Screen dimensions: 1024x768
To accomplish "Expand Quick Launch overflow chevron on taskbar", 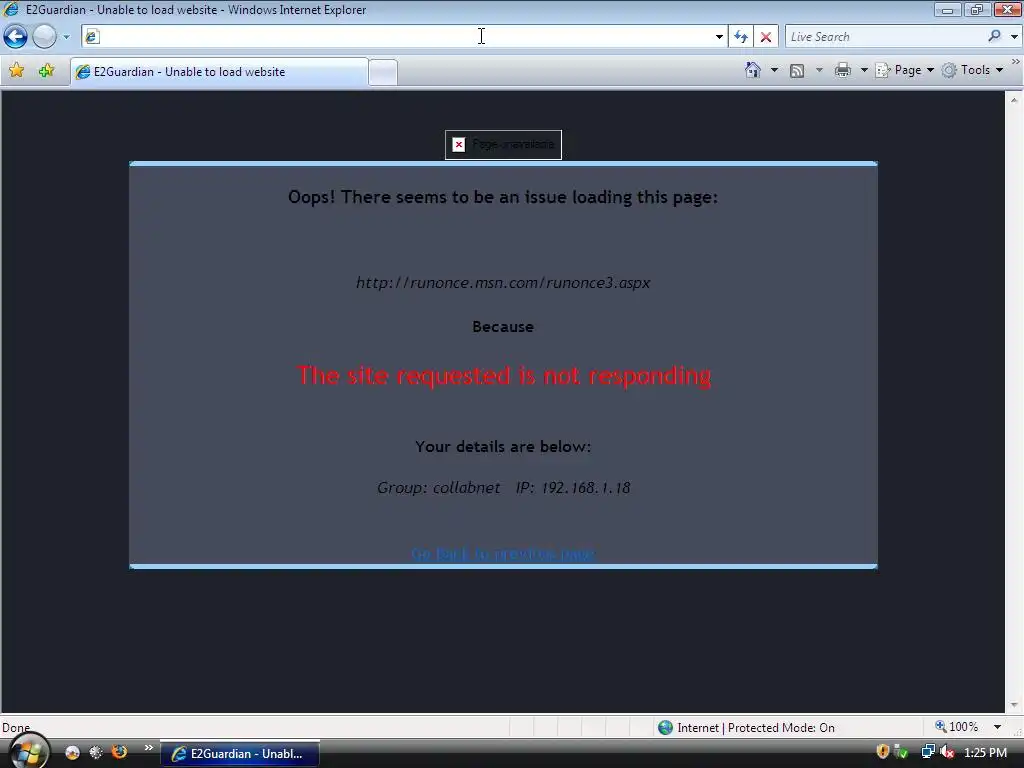I will 148,747.
